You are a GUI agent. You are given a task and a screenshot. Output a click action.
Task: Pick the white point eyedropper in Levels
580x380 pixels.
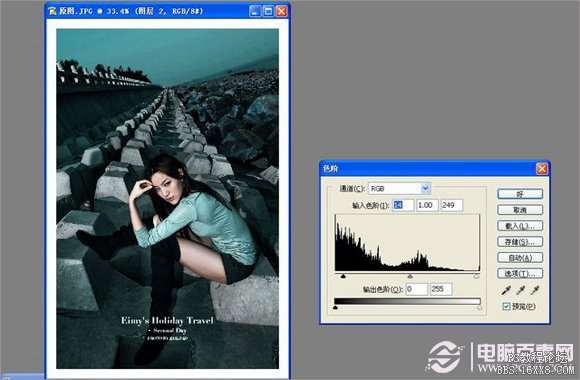pyautogui.click(x=535, y=290)
